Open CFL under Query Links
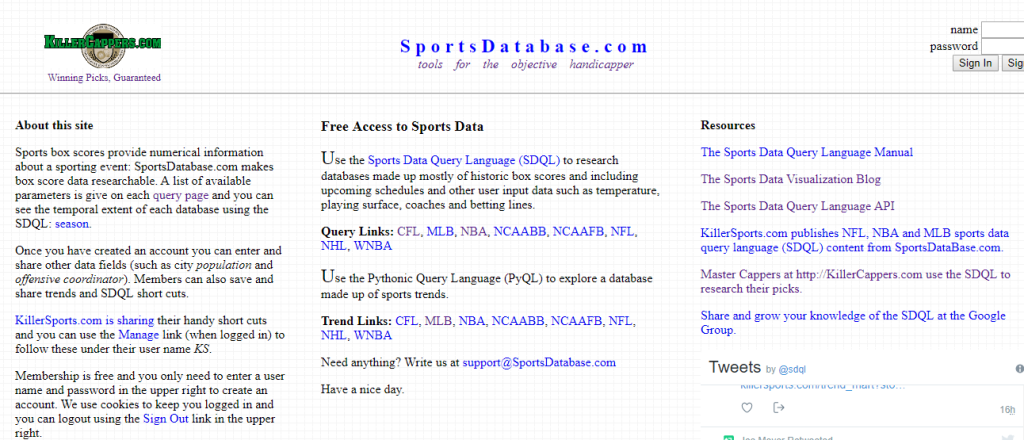1024x440 pixels. click(x=409, y=232)
